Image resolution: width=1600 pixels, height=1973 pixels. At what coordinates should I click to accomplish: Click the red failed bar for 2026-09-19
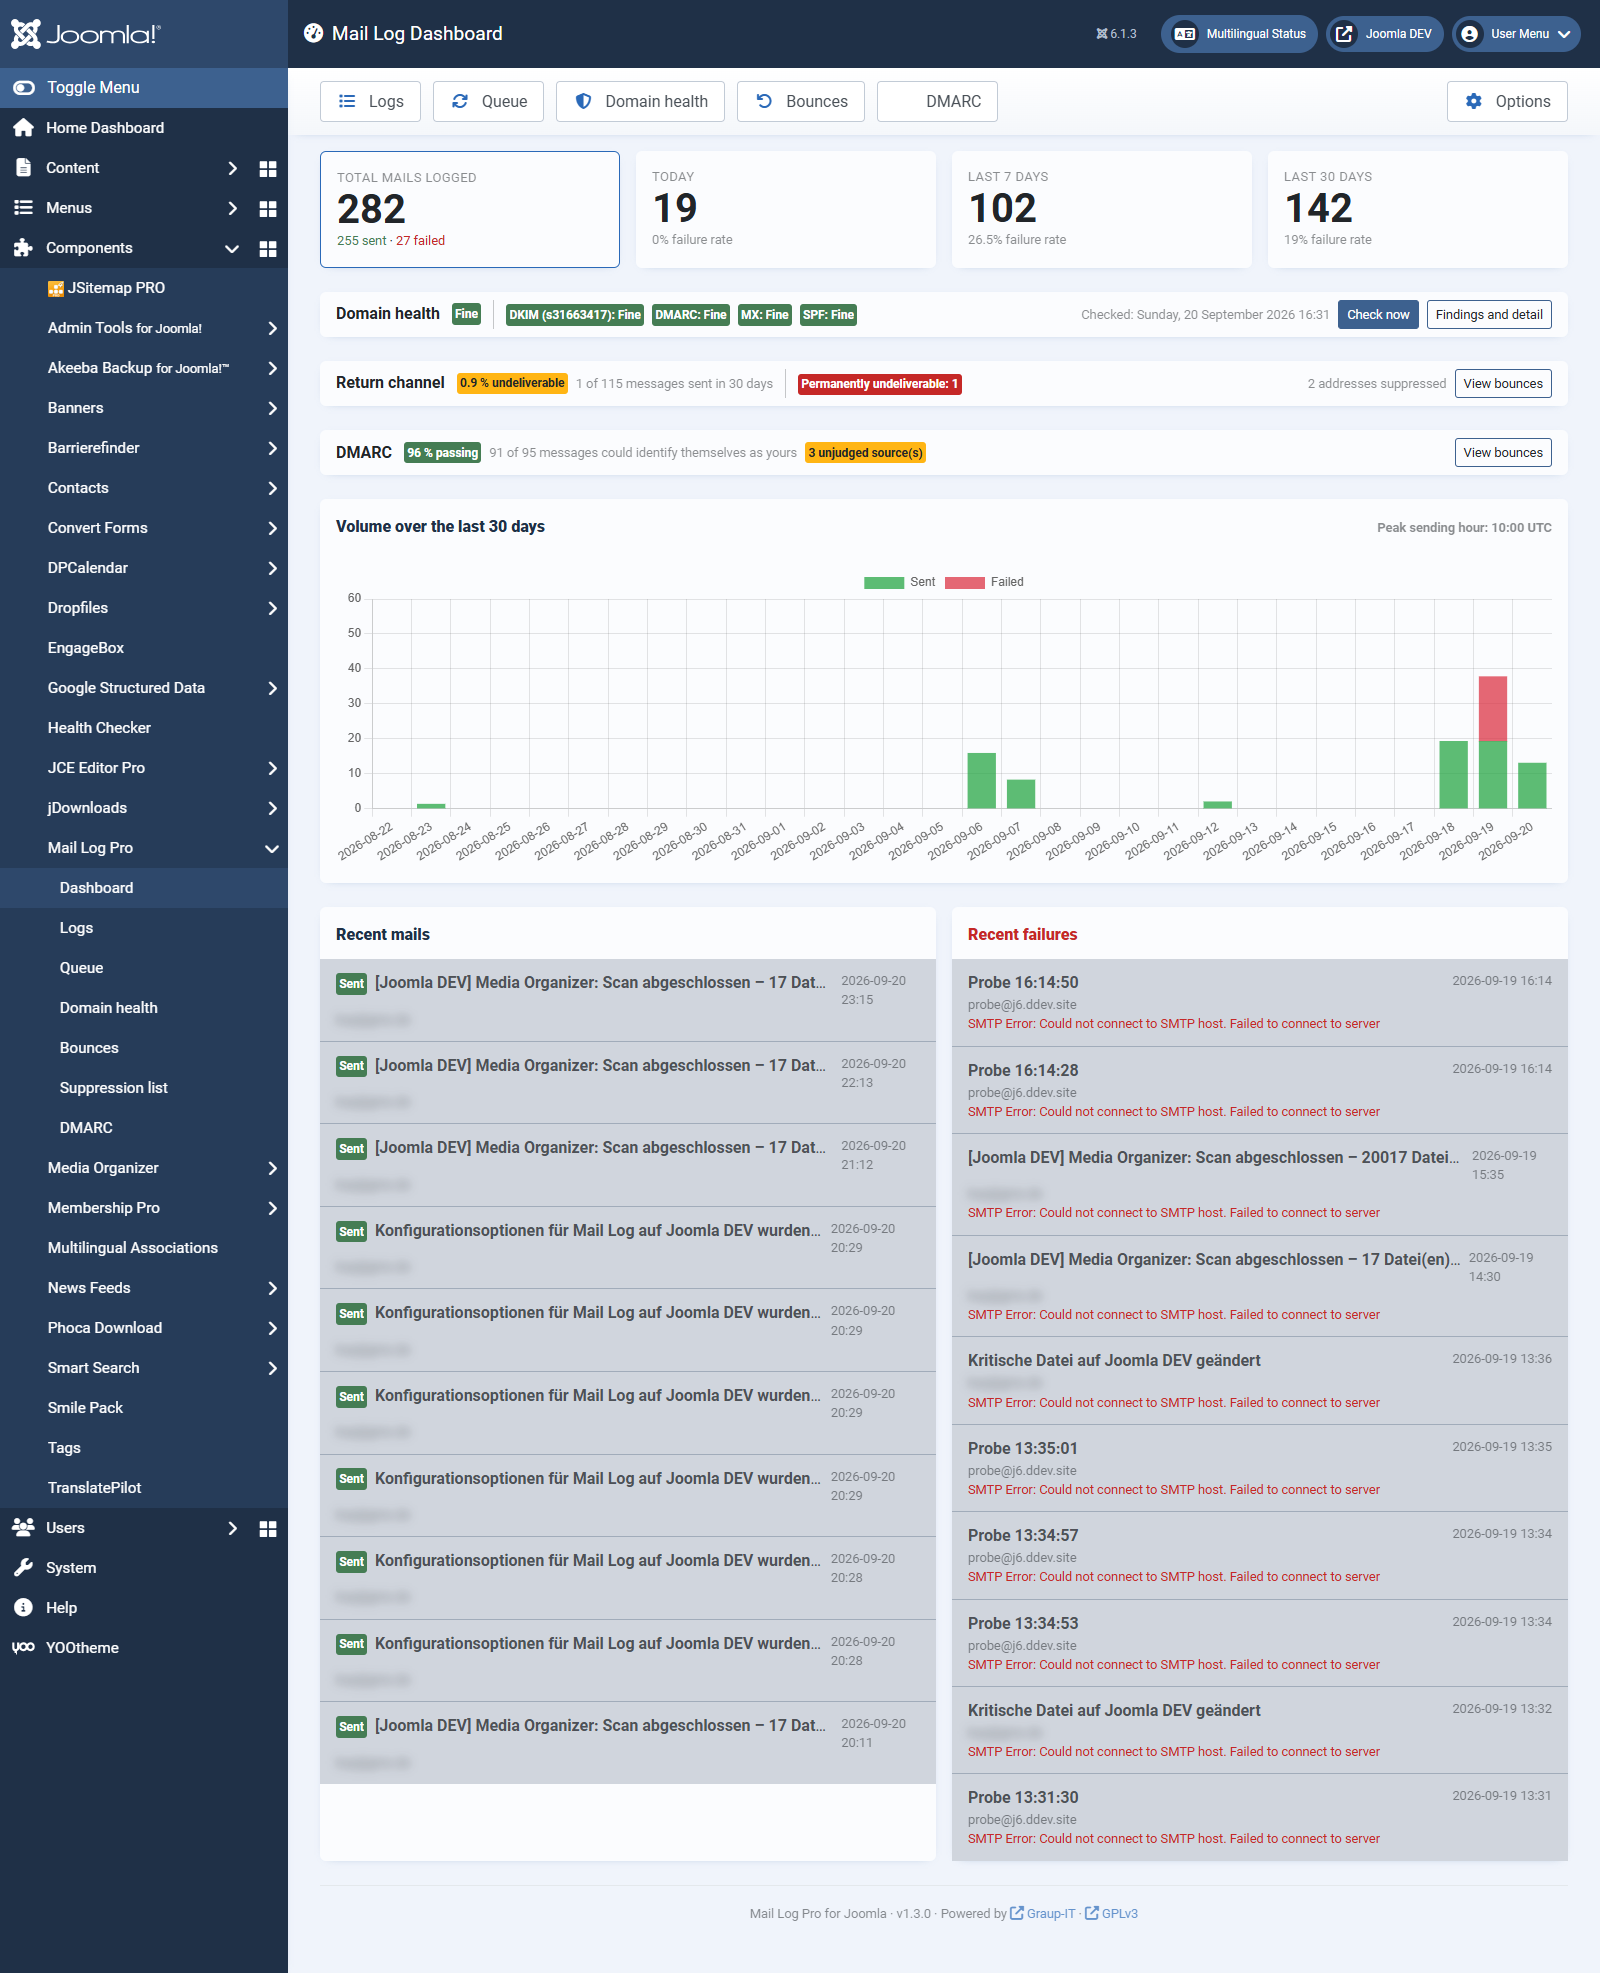pos(1493,709)
